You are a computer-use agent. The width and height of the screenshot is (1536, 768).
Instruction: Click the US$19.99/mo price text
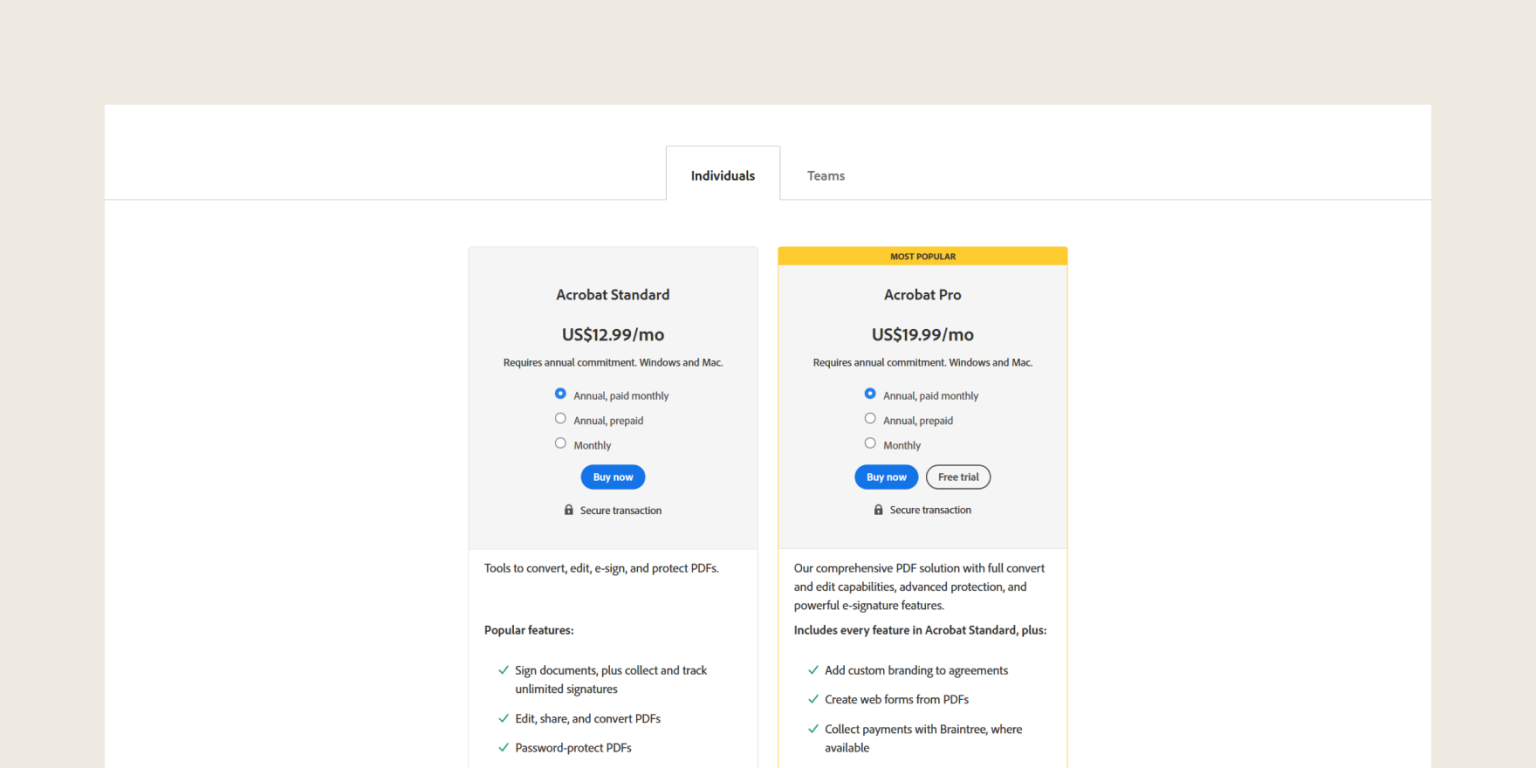(x=922, y=334)
